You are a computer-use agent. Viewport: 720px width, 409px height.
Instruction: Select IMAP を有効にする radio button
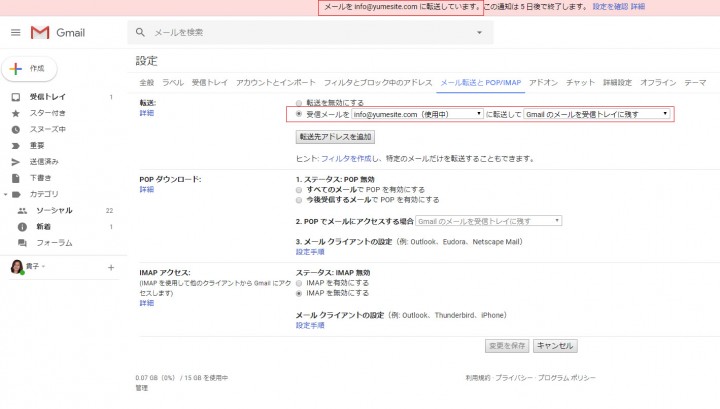tap(299, 283)
